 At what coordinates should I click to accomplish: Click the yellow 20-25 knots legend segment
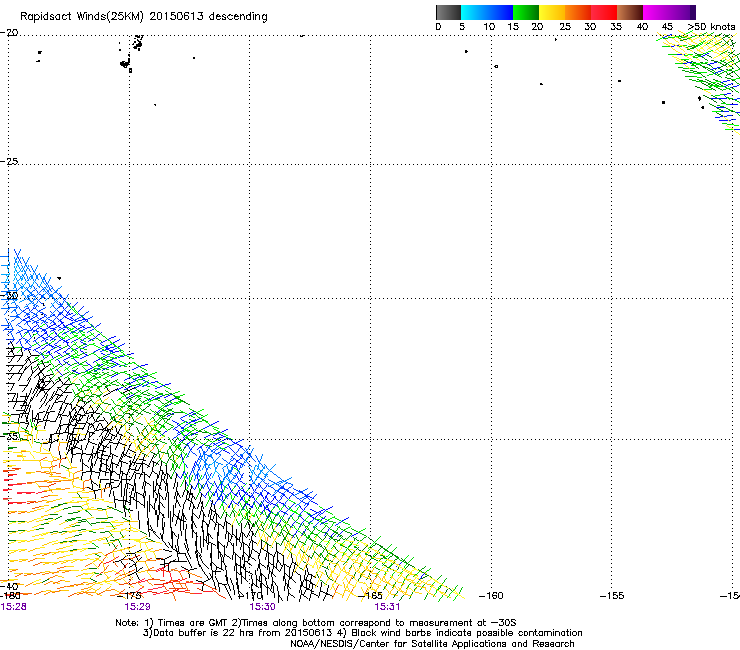(552, 12)
